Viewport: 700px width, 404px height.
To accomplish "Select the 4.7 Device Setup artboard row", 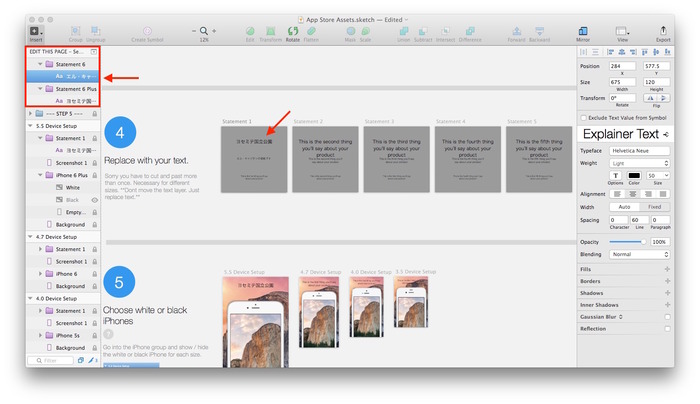I will [x=63, y=237].
